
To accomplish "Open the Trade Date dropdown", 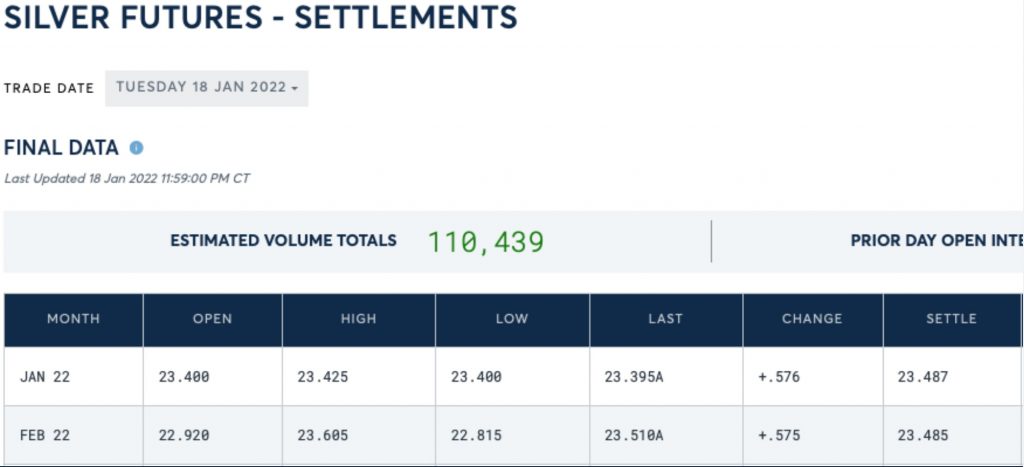I will tap(207, 87).
